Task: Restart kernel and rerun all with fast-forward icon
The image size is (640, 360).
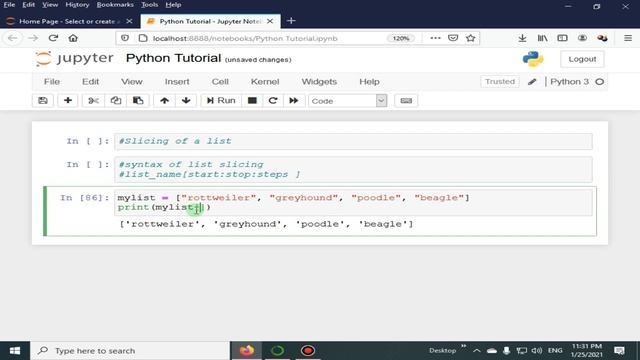Action: click(x=294, y=100)
